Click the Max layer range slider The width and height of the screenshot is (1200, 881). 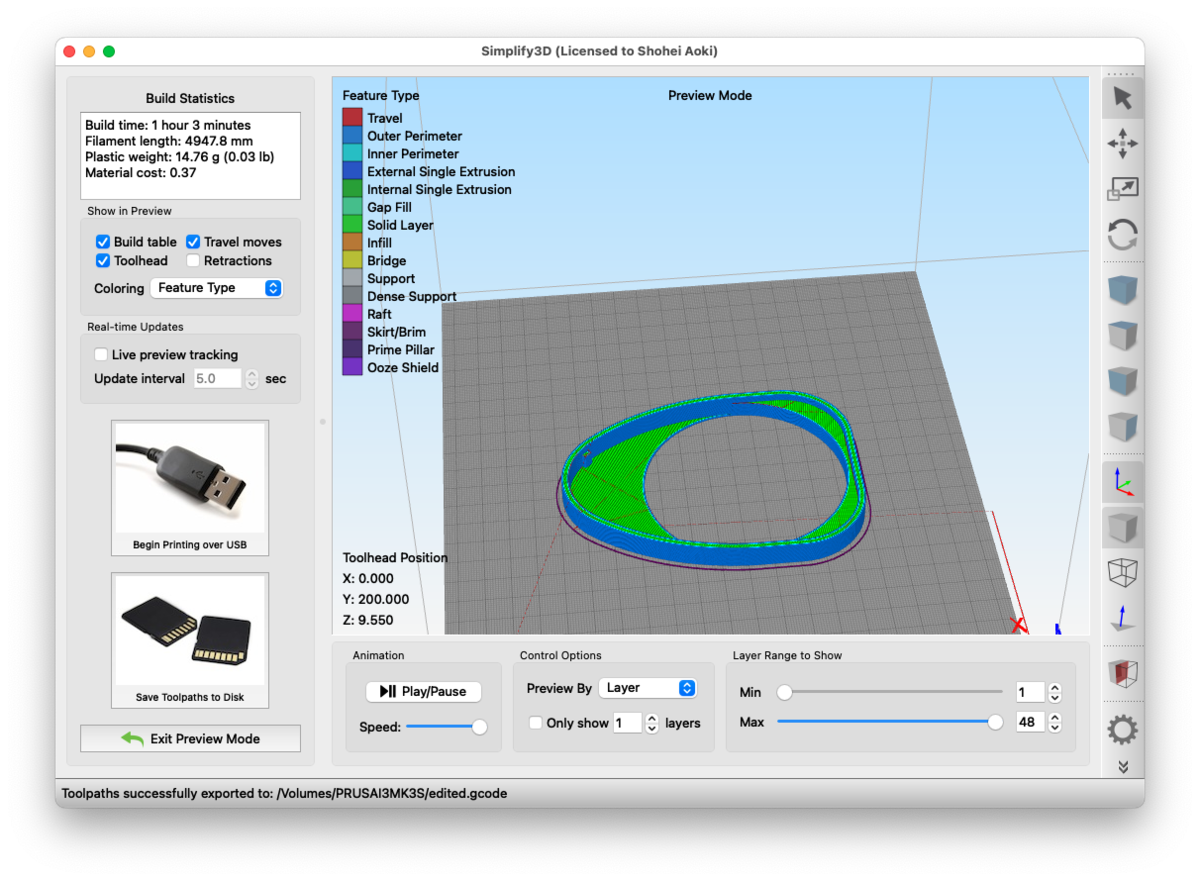pos(890,722)
